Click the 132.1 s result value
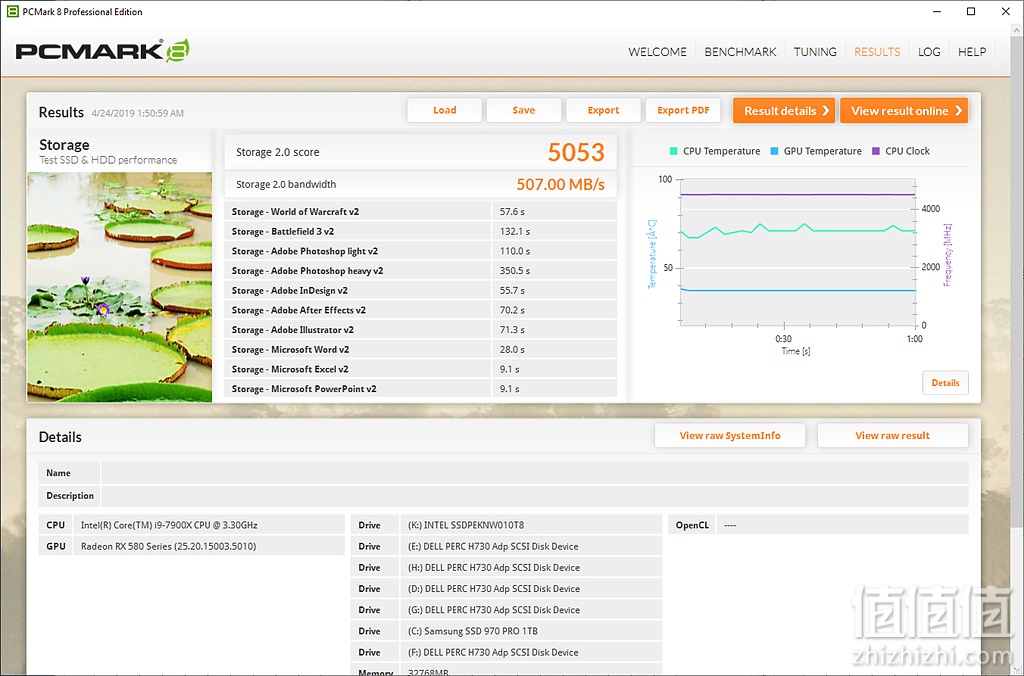The image size is (1024, 676). [x=515, y=231]
